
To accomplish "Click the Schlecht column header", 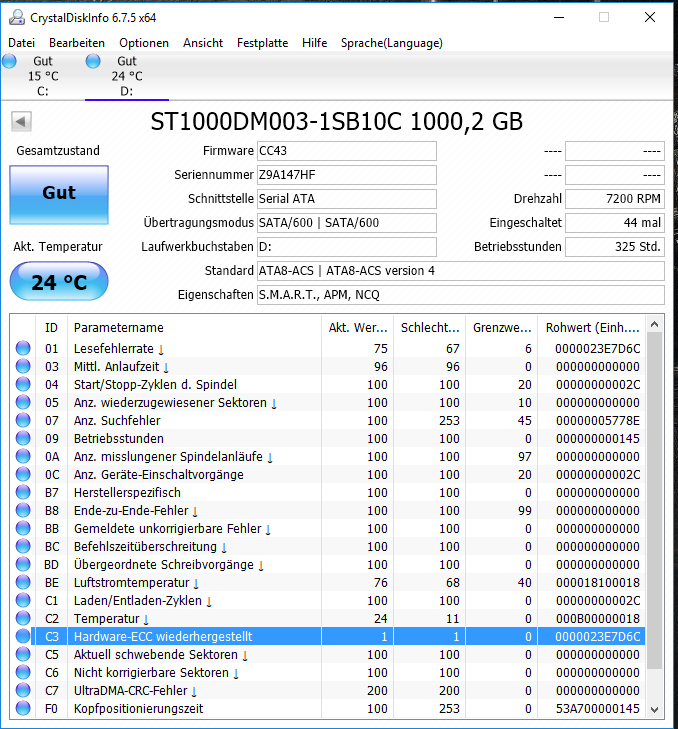I will point(430,328).
